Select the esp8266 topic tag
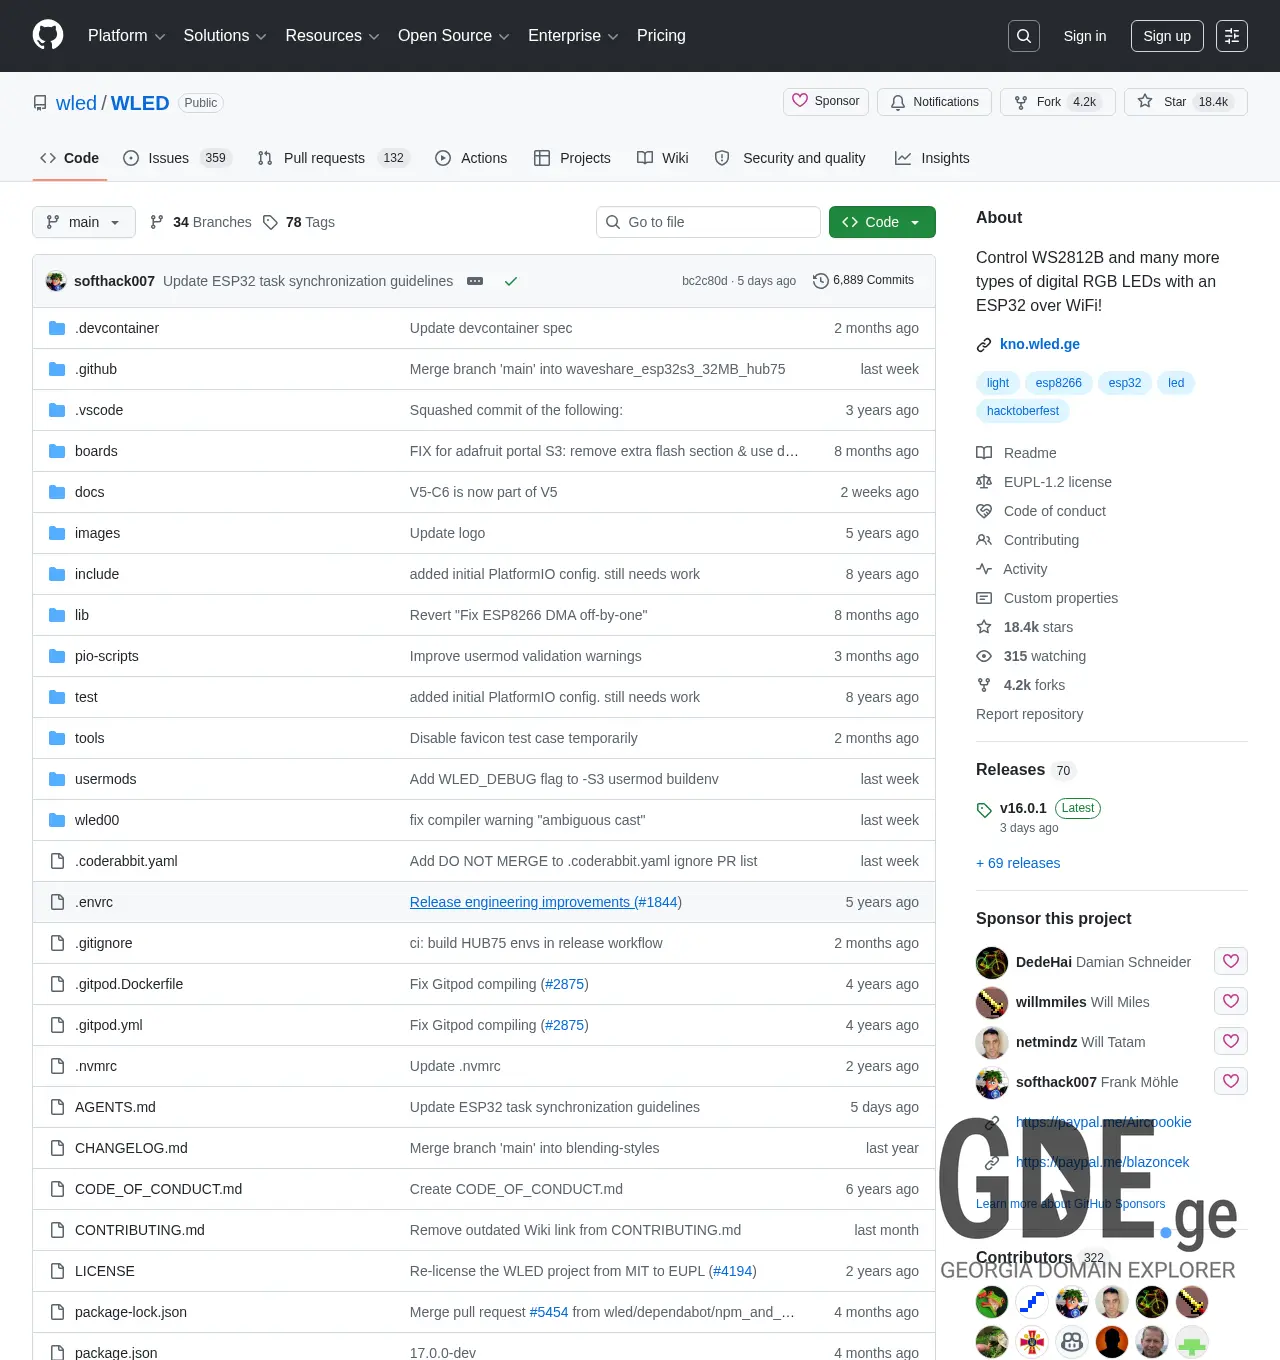This screenshot has width=1280, height=1360. [1058, 383]
